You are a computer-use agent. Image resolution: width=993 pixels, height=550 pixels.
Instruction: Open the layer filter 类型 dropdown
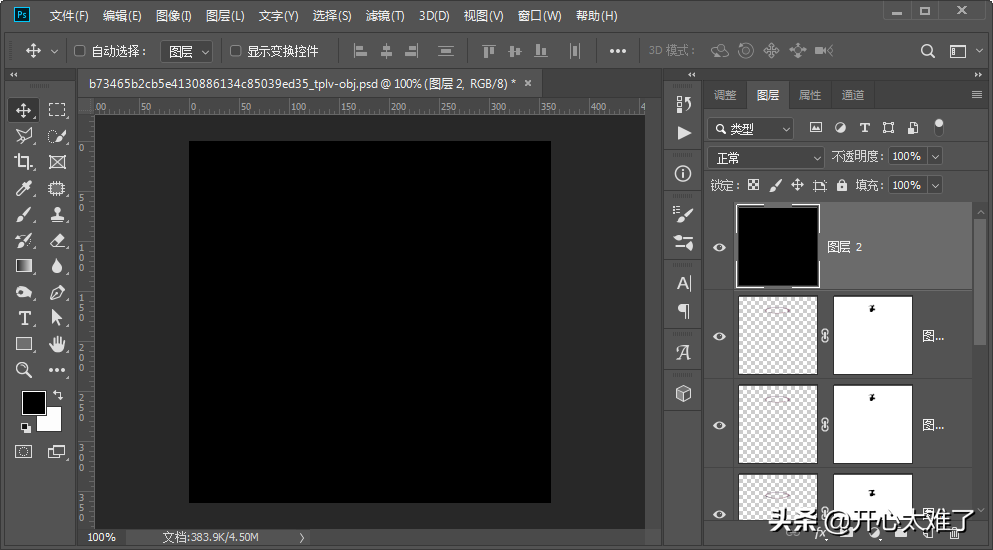tap(750, 129)
